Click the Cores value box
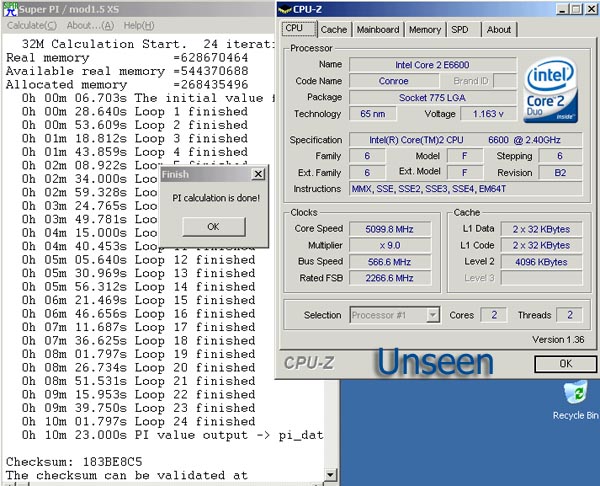This screenshot has width=600, height=486. (494, 315)
